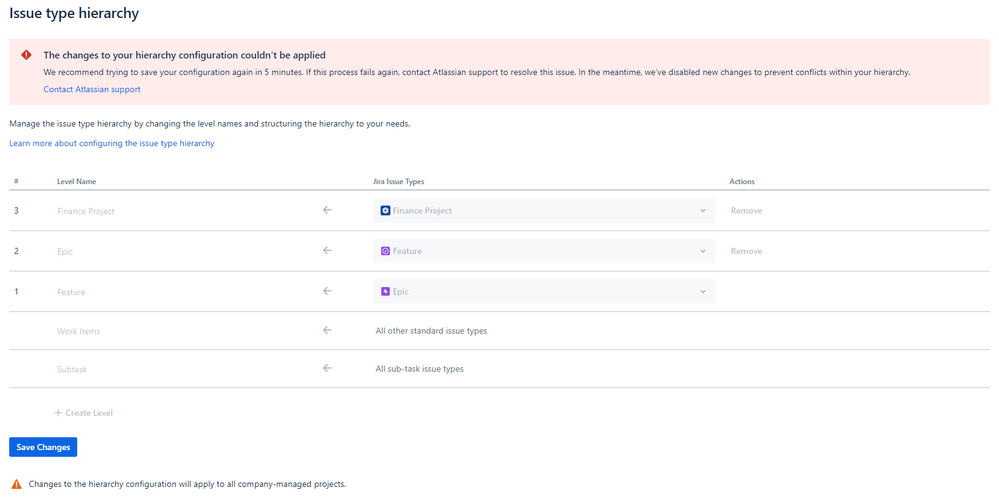This screenshot has height=500, width=999.
Task: Open Learn more about configuring the issue type hierarchy
Action: click(111, 143)
